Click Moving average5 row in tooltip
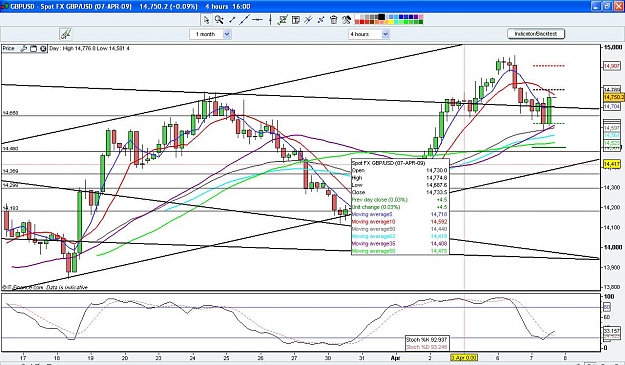625x365 pixels. click(399, 214)
